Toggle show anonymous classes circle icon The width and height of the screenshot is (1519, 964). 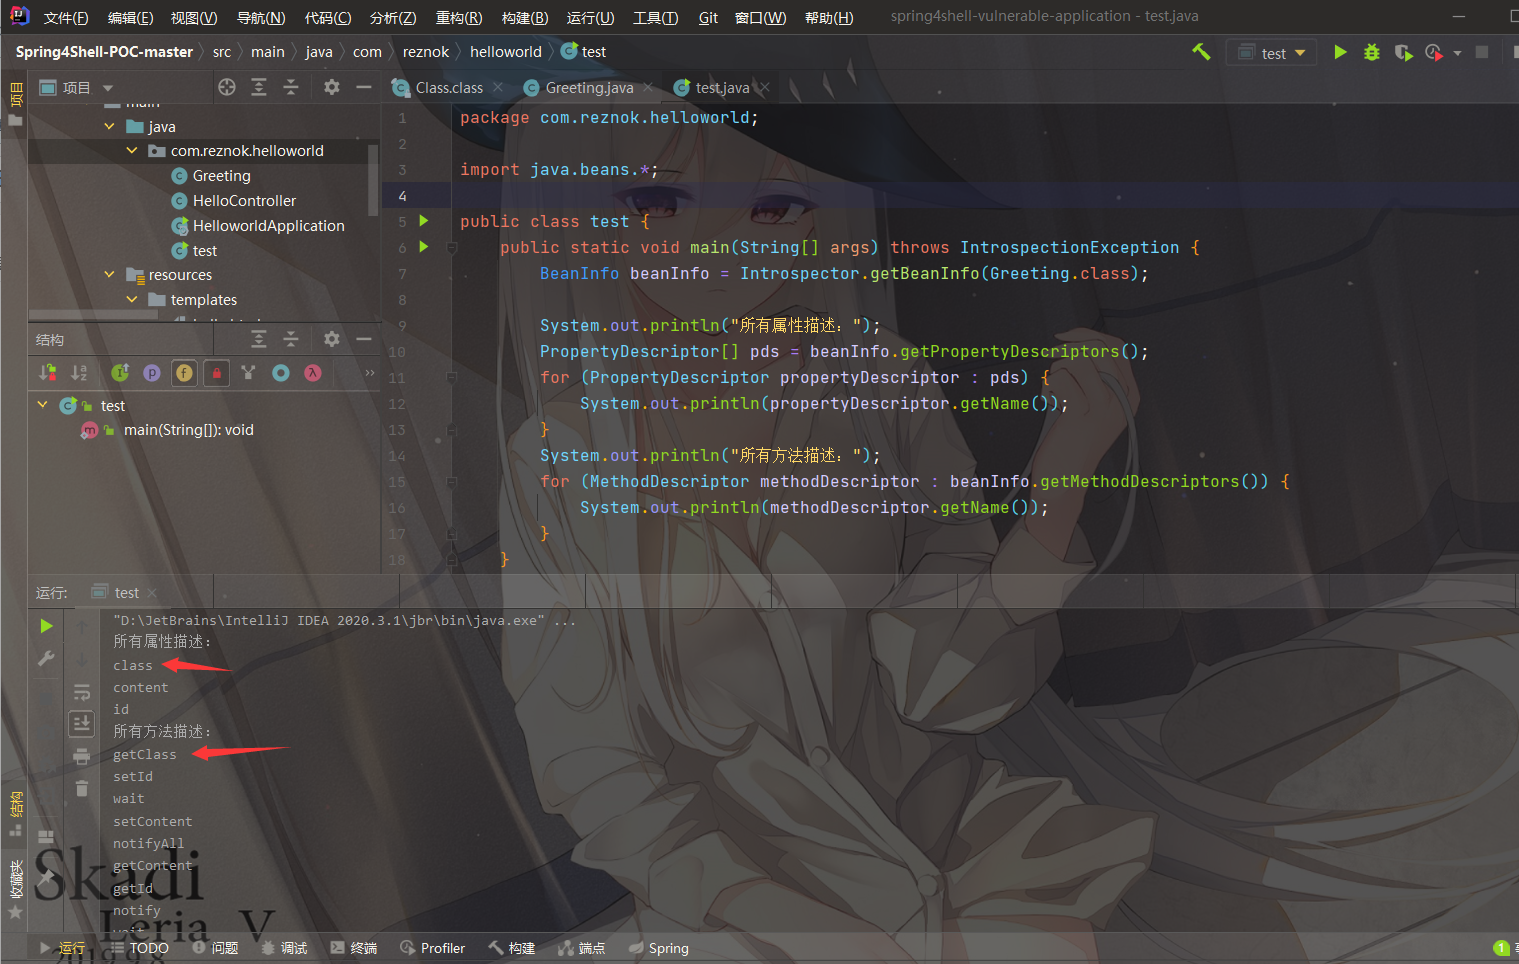click(281, 373)
